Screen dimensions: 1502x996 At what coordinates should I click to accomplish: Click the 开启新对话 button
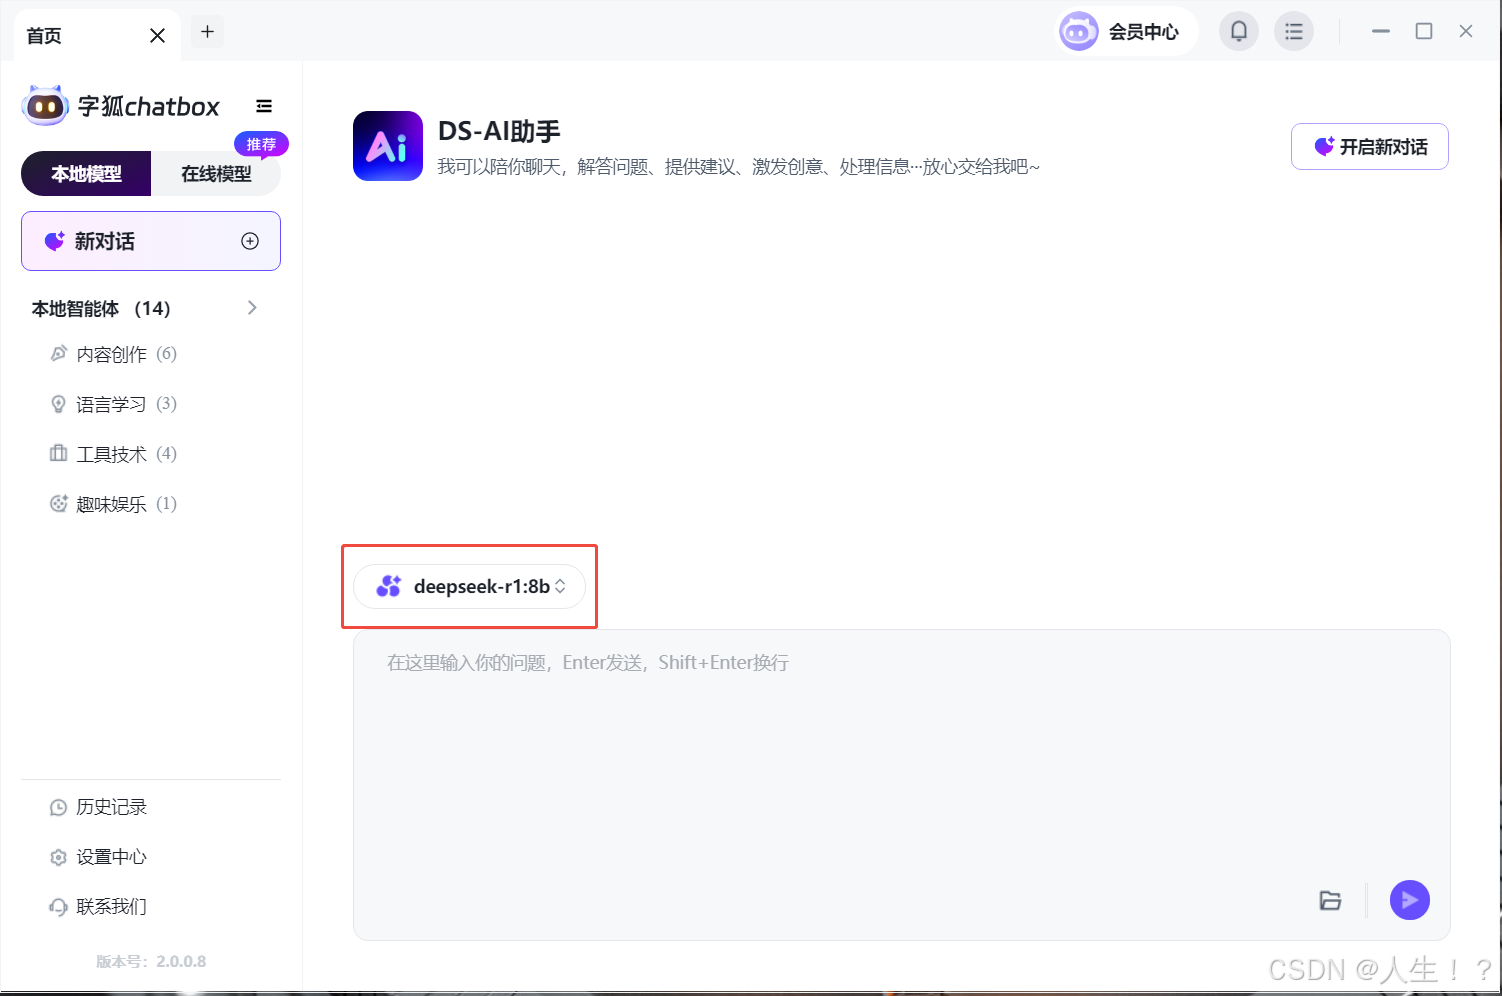click(1370, 147)
